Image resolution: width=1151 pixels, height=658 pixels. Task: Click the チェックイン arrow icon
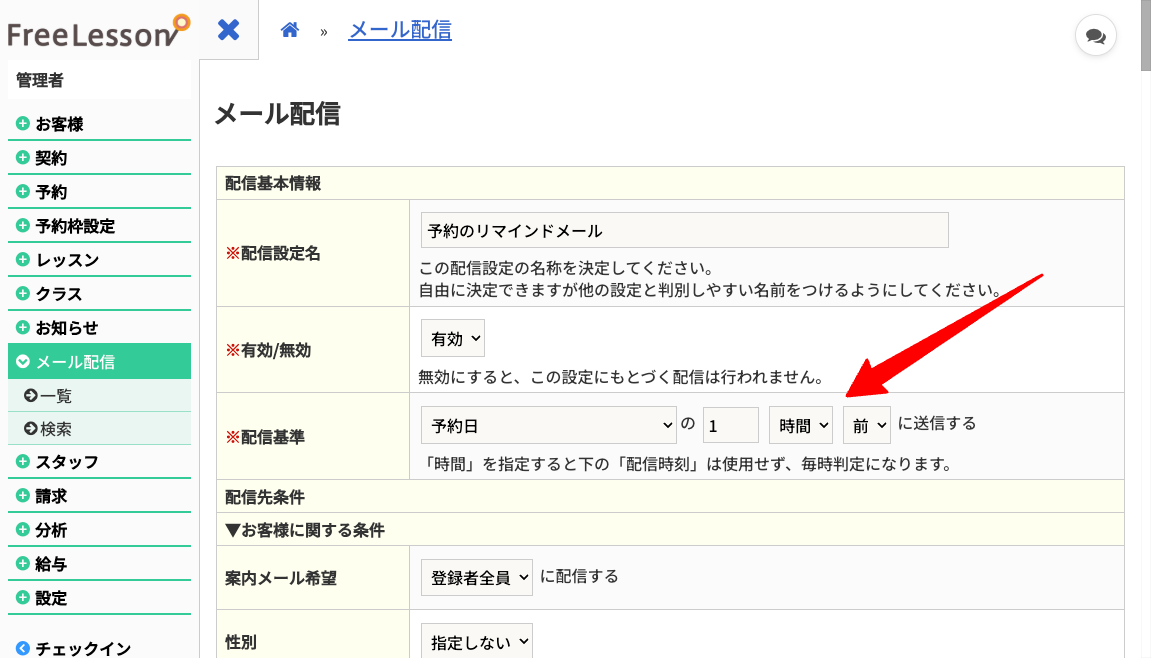[x=23, y=648]
